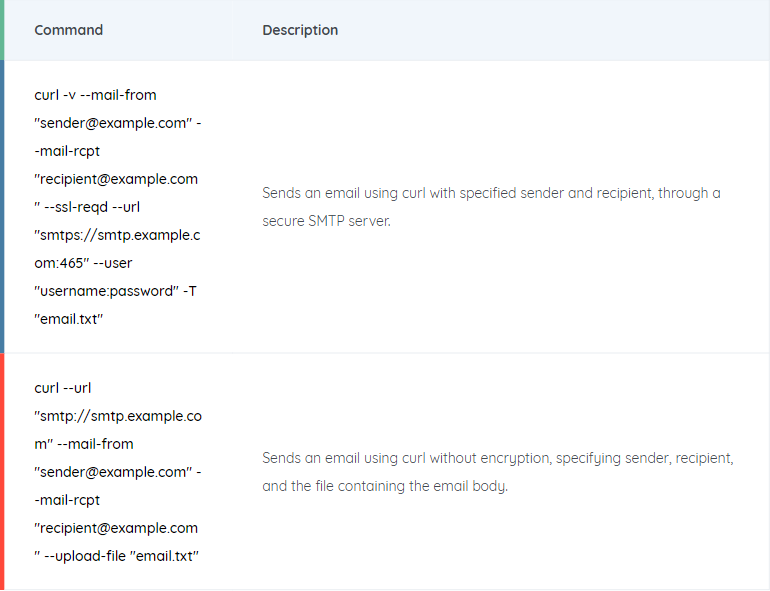This screenshot has width=770, height=591.
Task: Click the blue bar beside the first command row
Action: [x=2, y=206]
